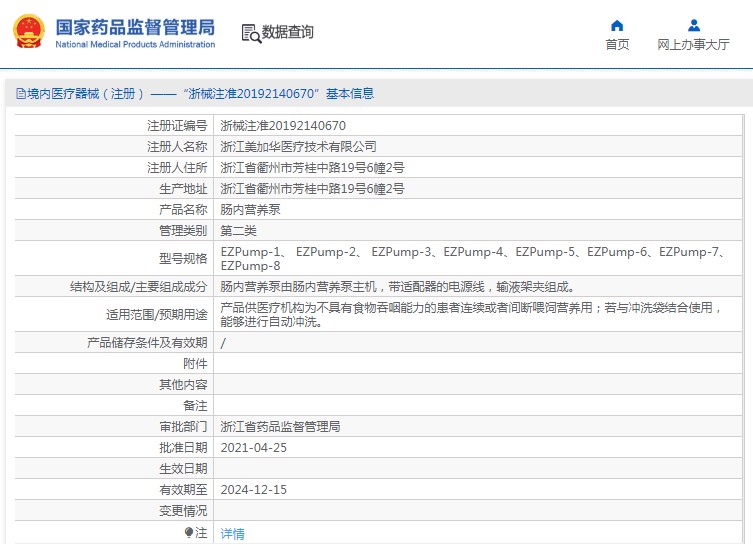Click the expiry date 2024-12-15
The height and width of the screenshot is (544, 753).
click(x=254, y=490)
